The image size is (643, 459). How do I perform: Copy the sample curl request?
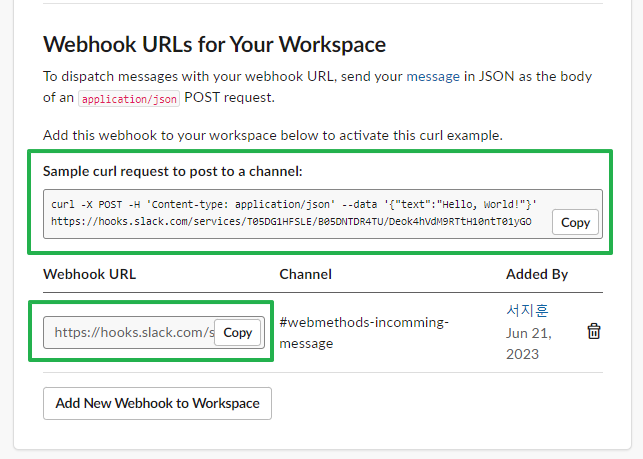point(575,222)
